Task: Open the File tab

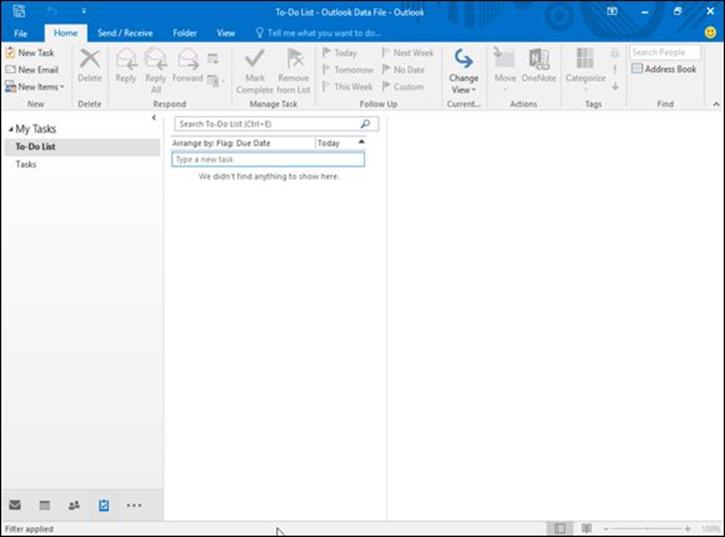Action: pos(21,33)
